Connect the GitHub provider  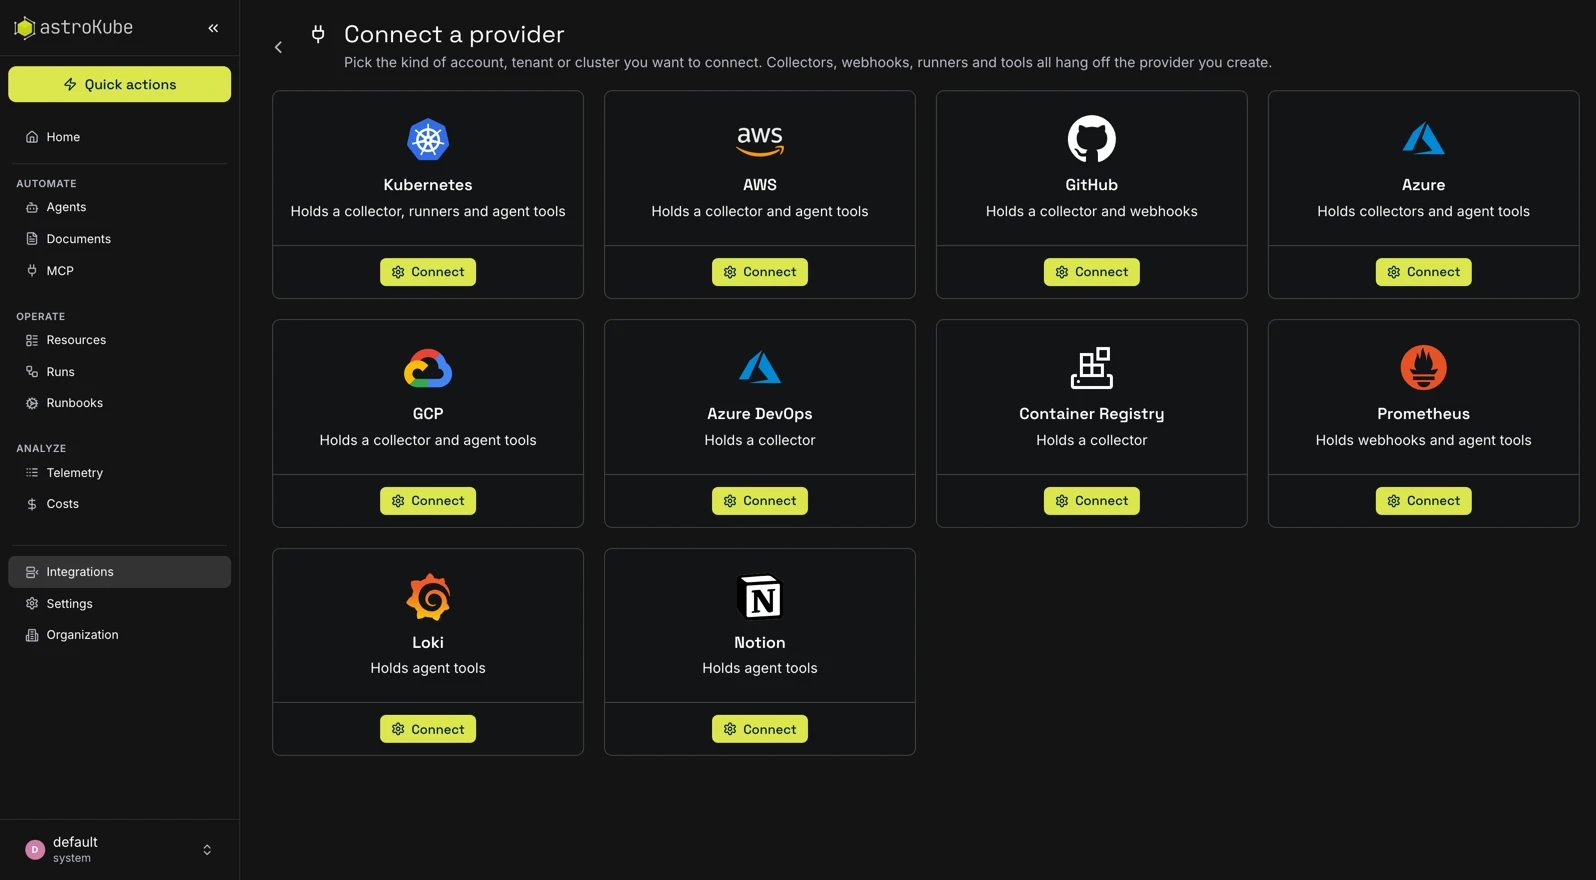1091,272
